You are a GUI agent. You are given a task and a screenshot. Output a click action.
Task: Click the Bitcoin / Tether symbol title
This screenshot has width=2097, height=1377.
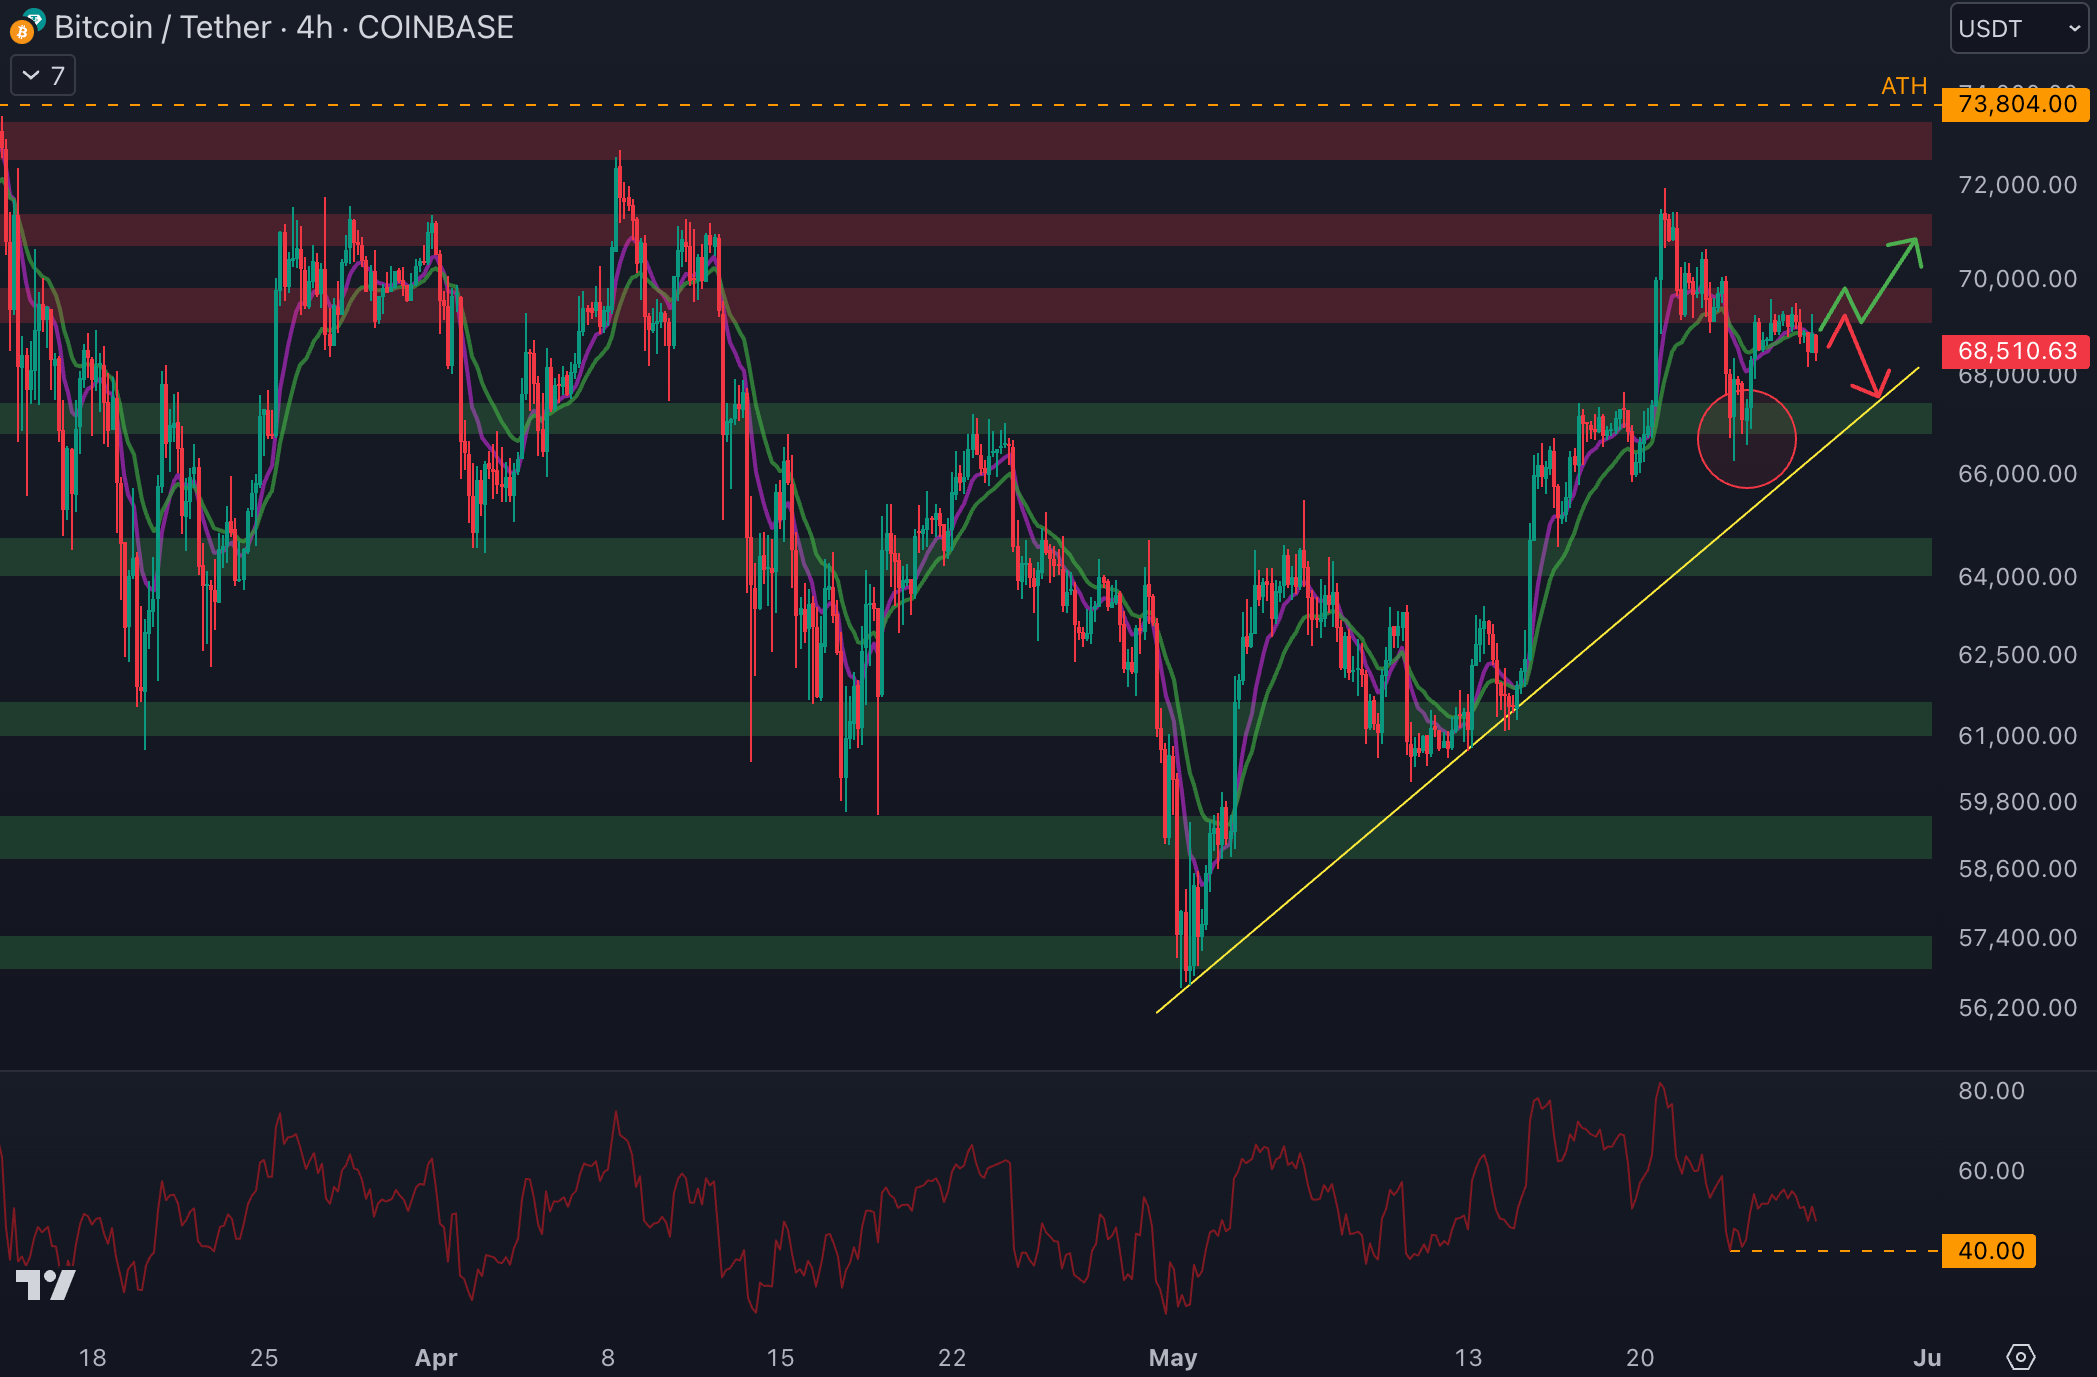[x=162, y=27]
